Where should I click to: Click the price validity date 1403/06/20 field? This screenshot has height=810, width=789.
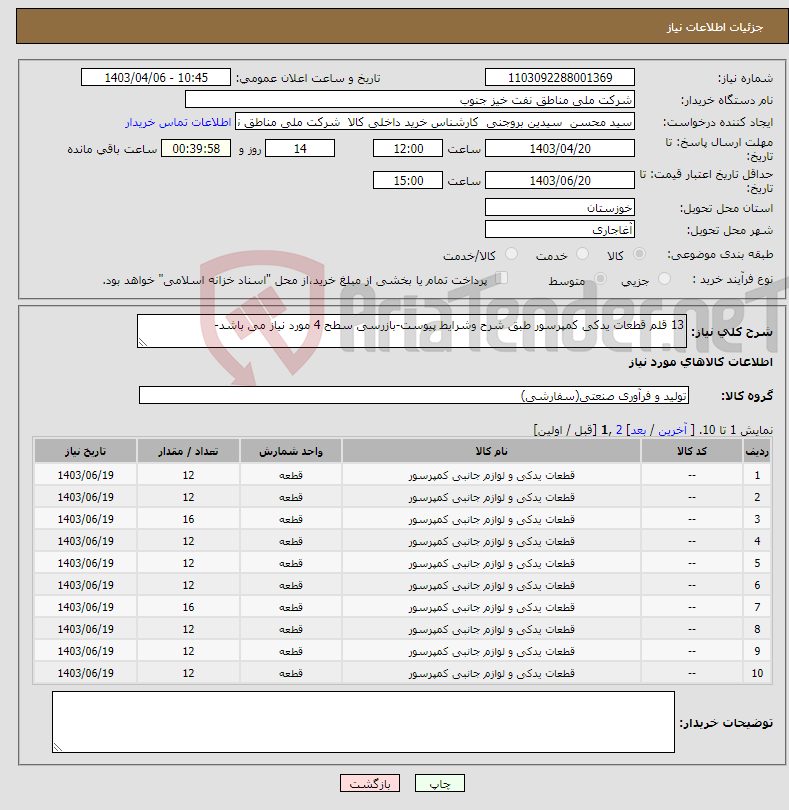click(560, 180)
